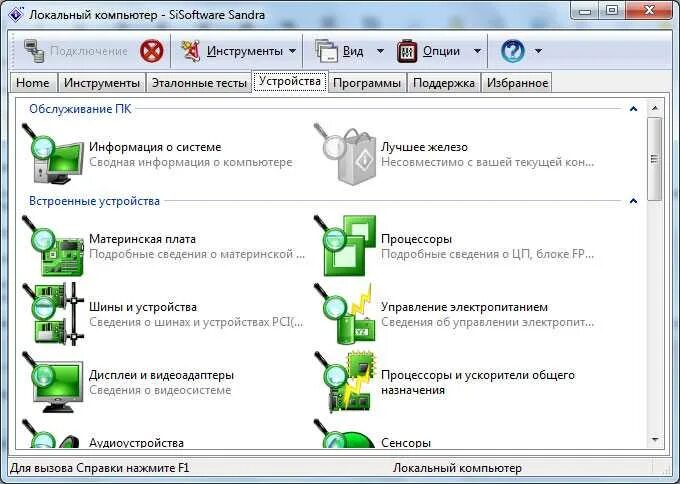Screen dimensions: 680x484
Task: Collapse the Обслуживание ПК section
Action: tap(633, 109)
